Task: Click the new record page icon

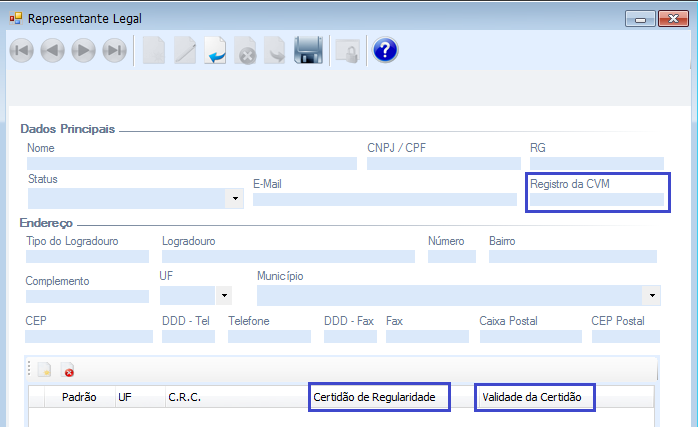Action: click(154, 50)
